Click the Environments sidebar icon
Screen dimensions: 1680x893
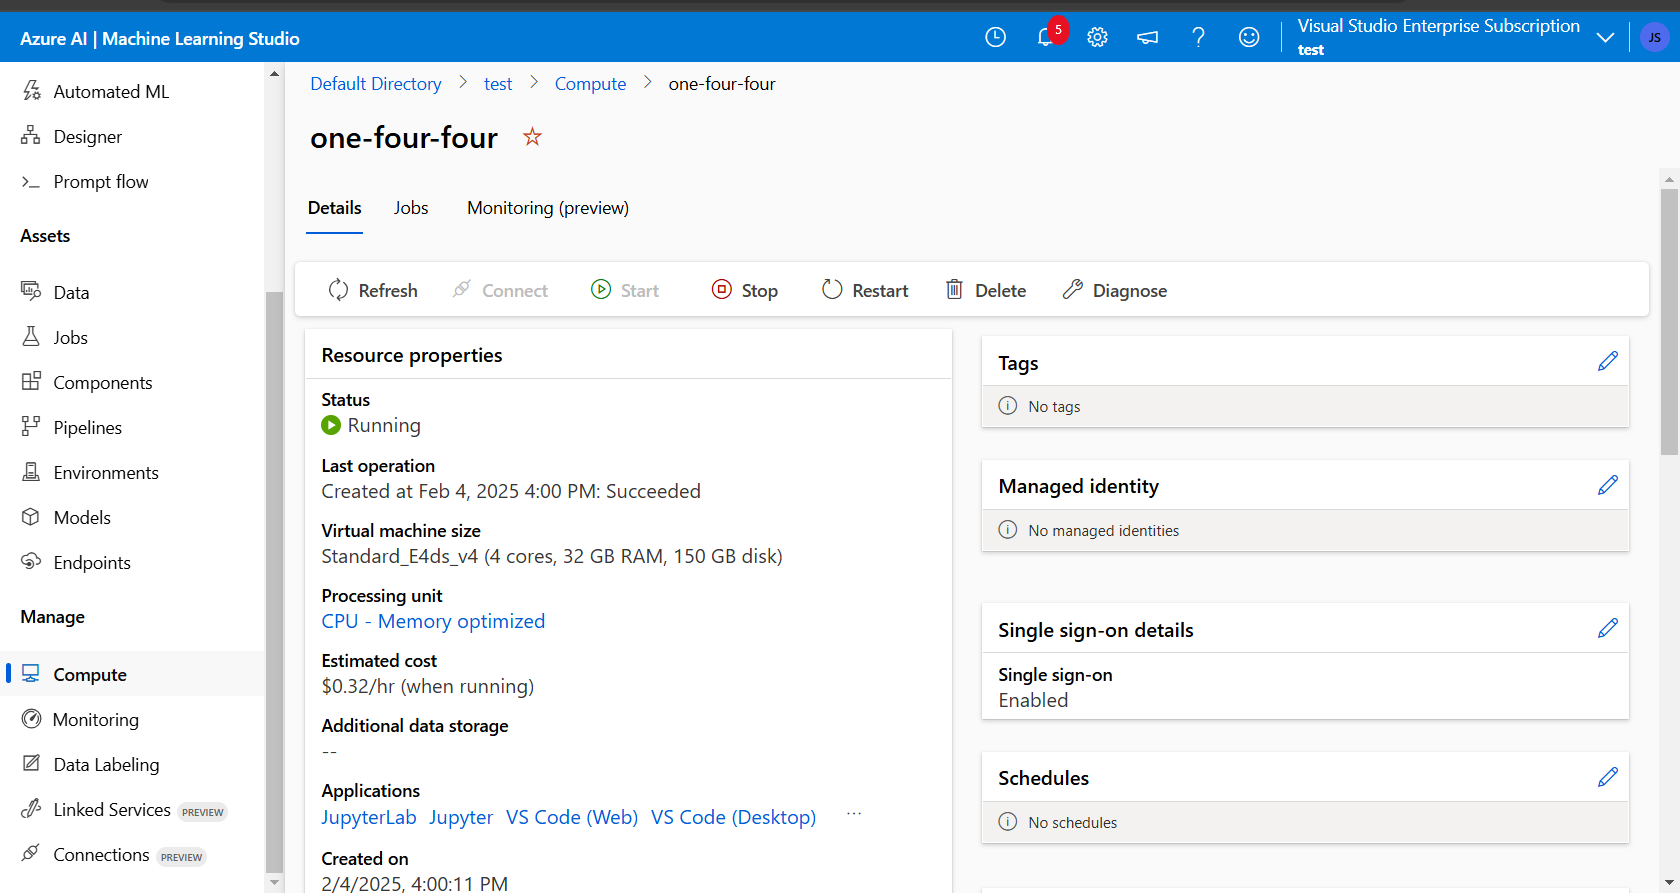point(31,471)
